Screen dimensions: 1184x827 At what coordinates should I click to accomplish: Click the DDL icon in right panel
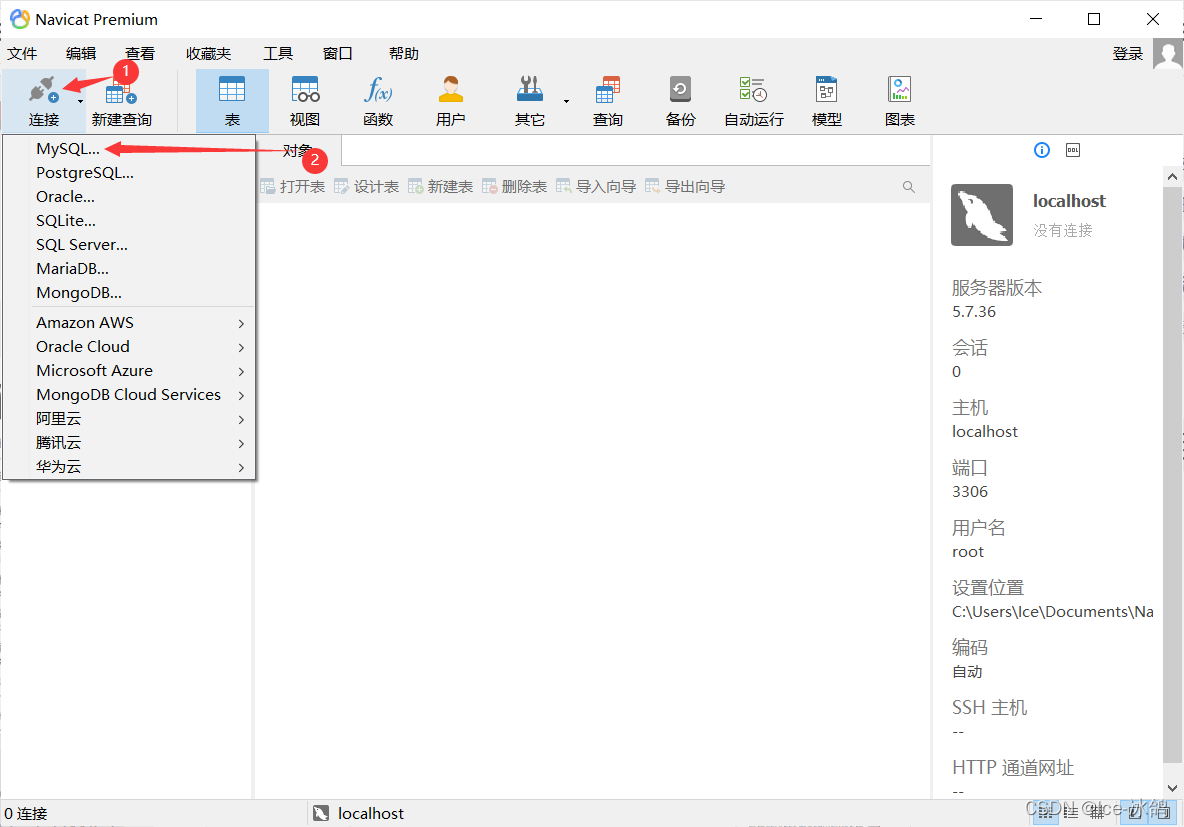click(x=1073, y=150)
